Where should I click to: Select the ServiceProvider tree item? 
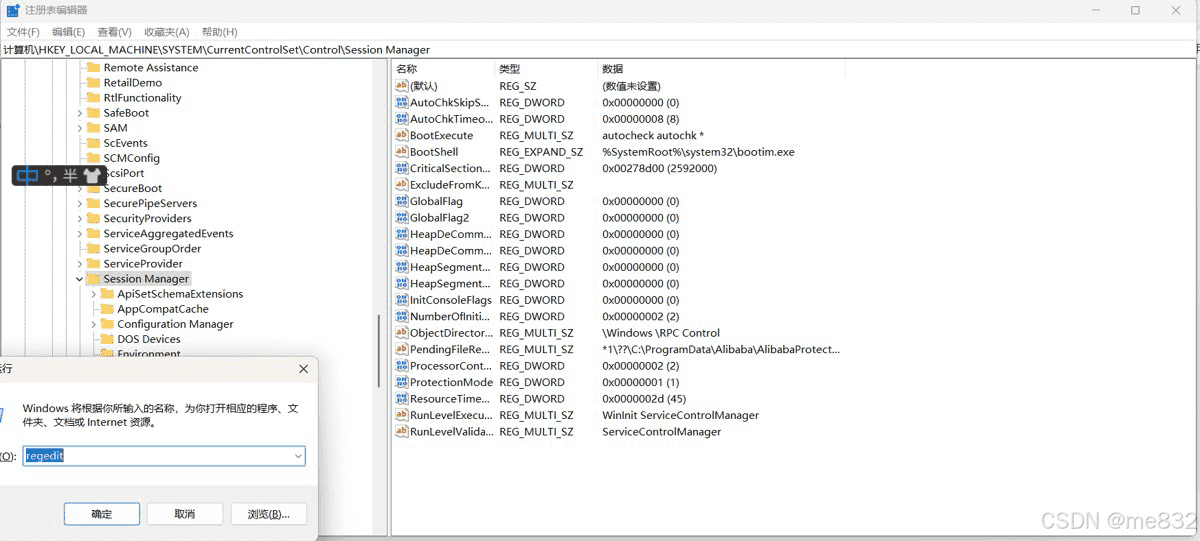[x=143, y=264]
